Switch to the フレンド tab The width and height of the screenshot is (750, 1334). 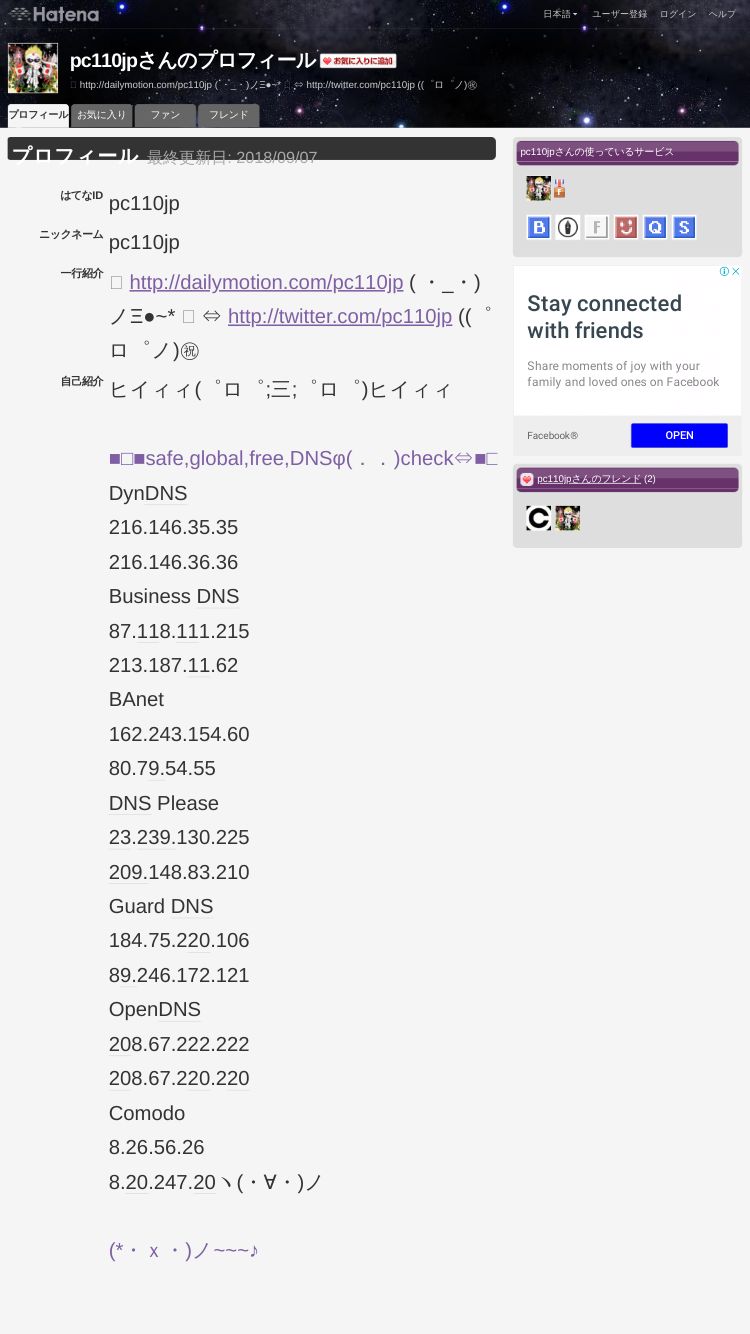(x=228, y=116)
